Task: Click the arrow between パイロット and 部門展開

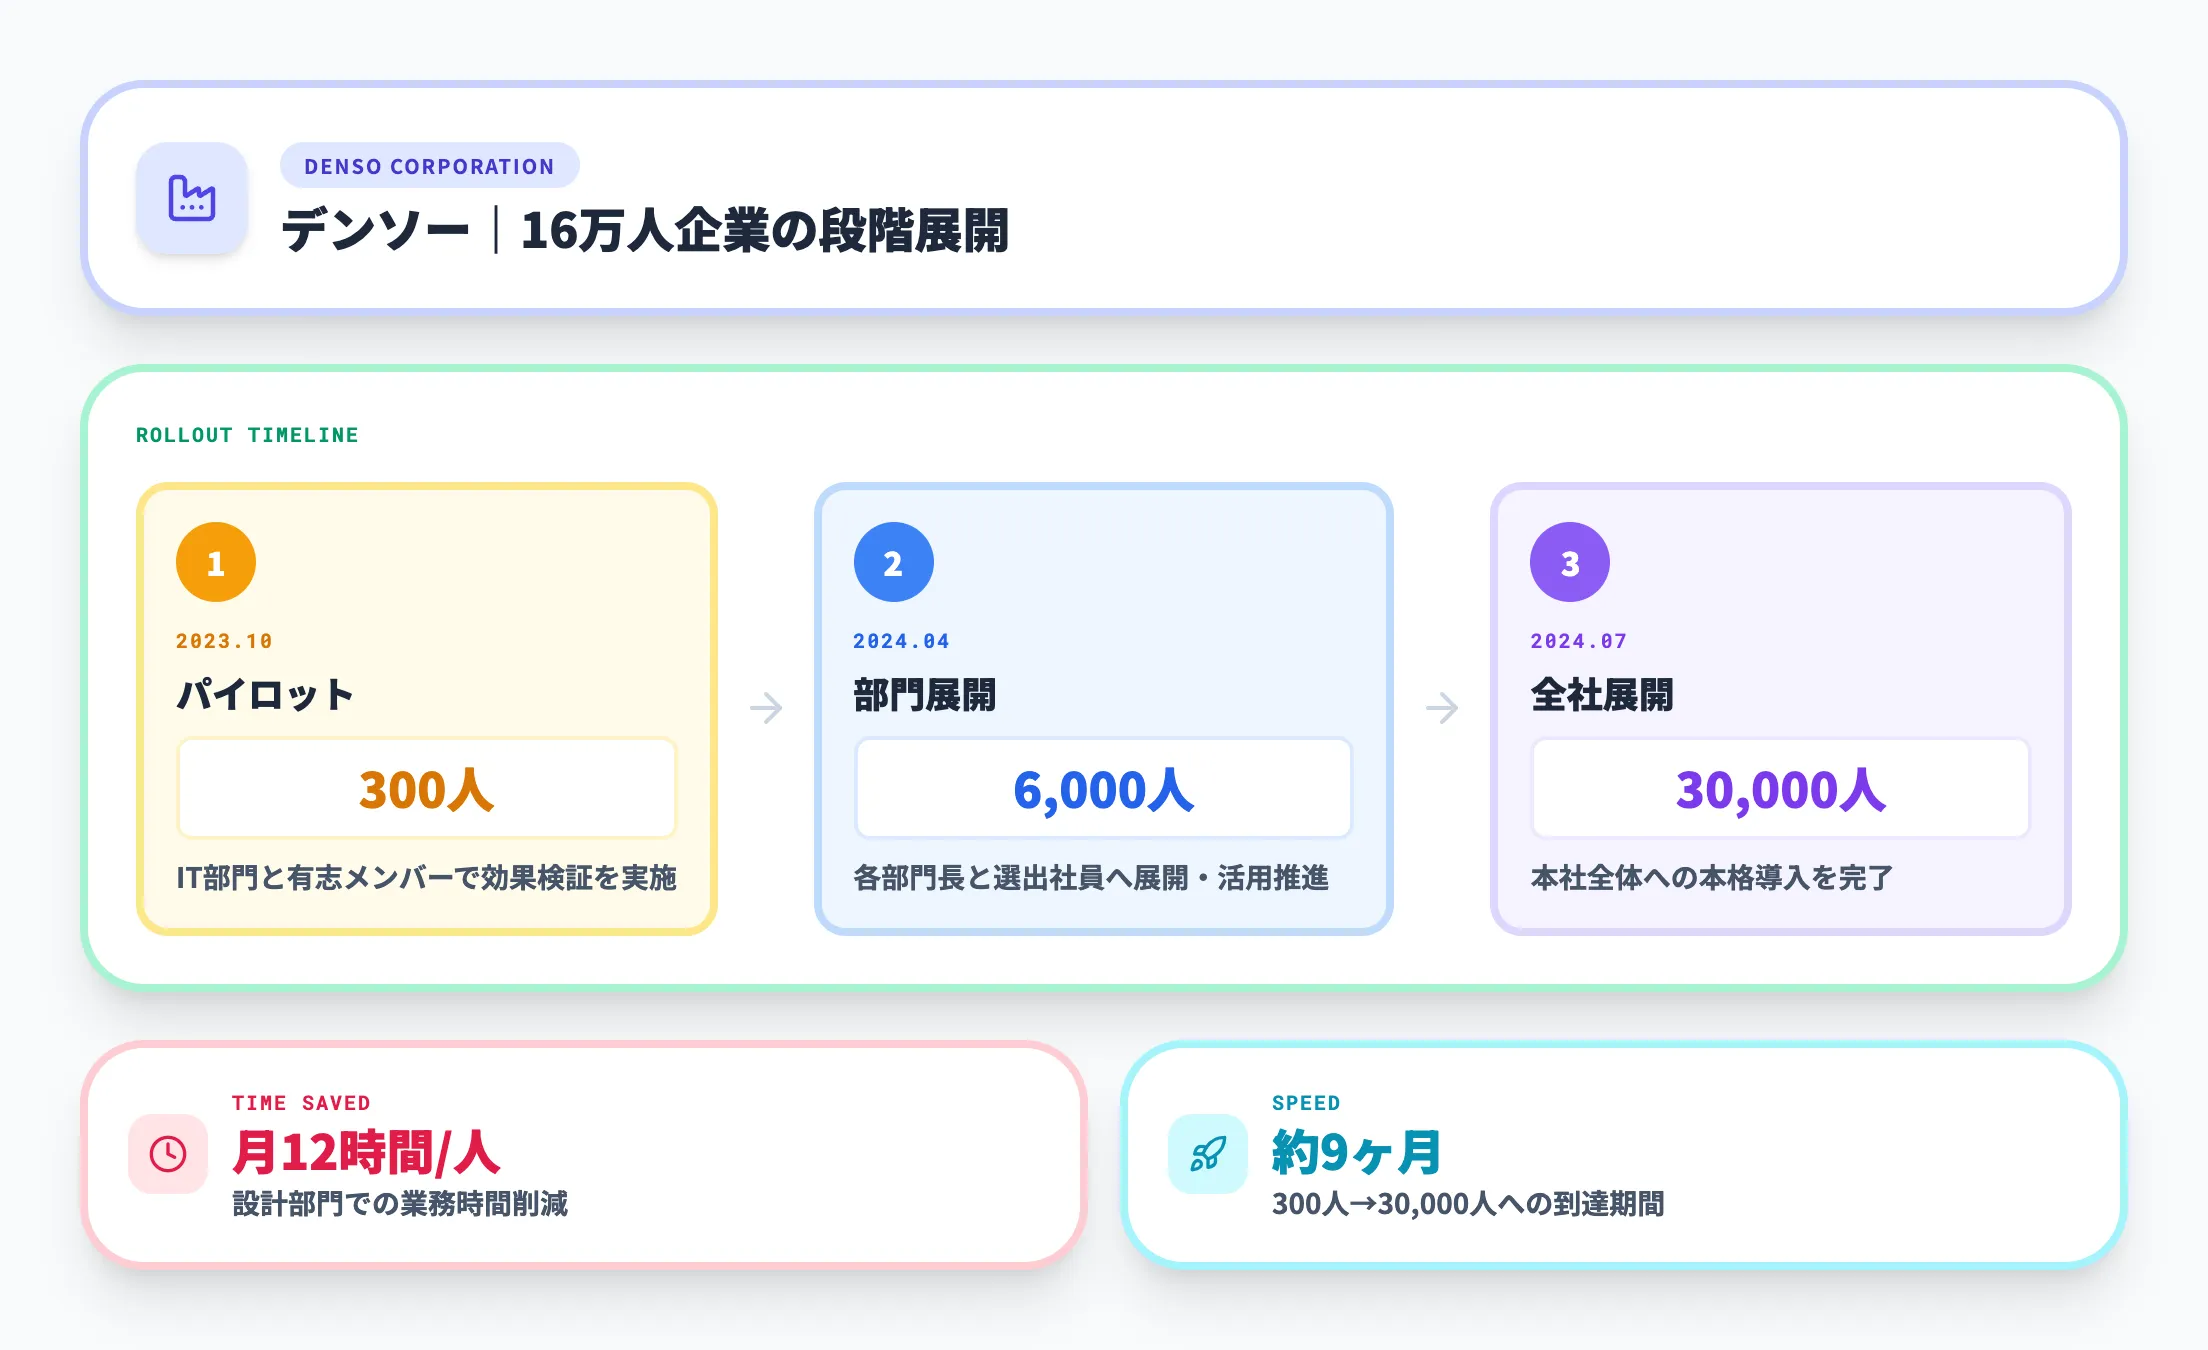Action: pos(765,708)
